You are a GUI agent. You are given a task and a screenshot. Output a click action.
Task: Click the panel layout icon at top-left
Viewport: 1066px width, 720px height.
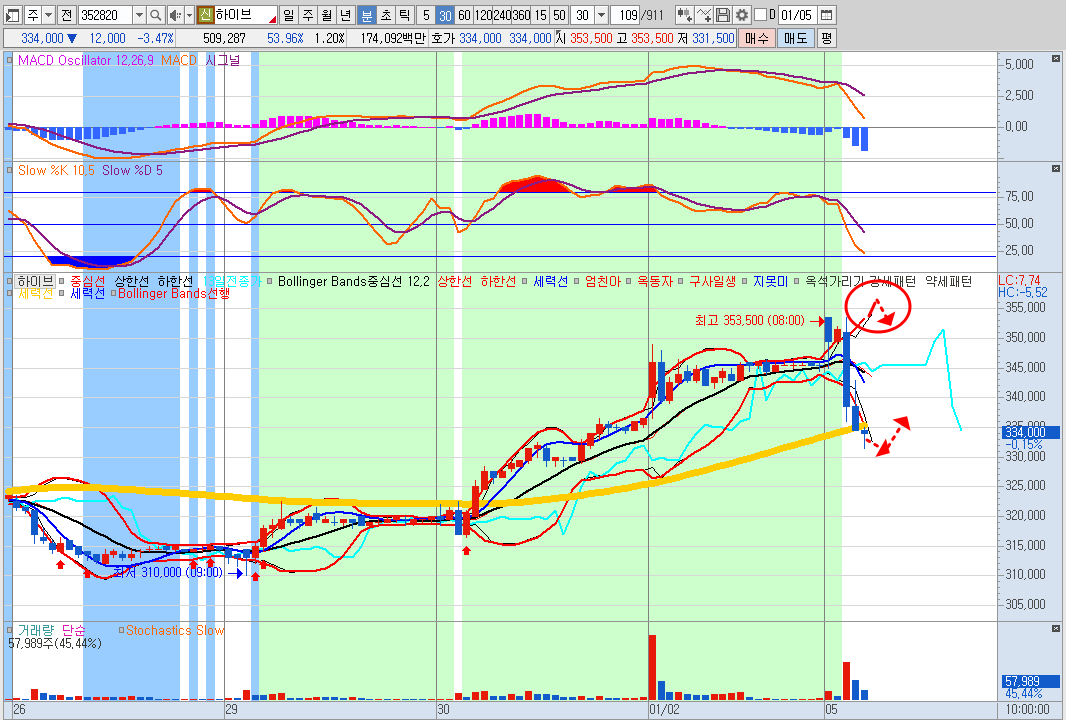click(x=13, y=15)
